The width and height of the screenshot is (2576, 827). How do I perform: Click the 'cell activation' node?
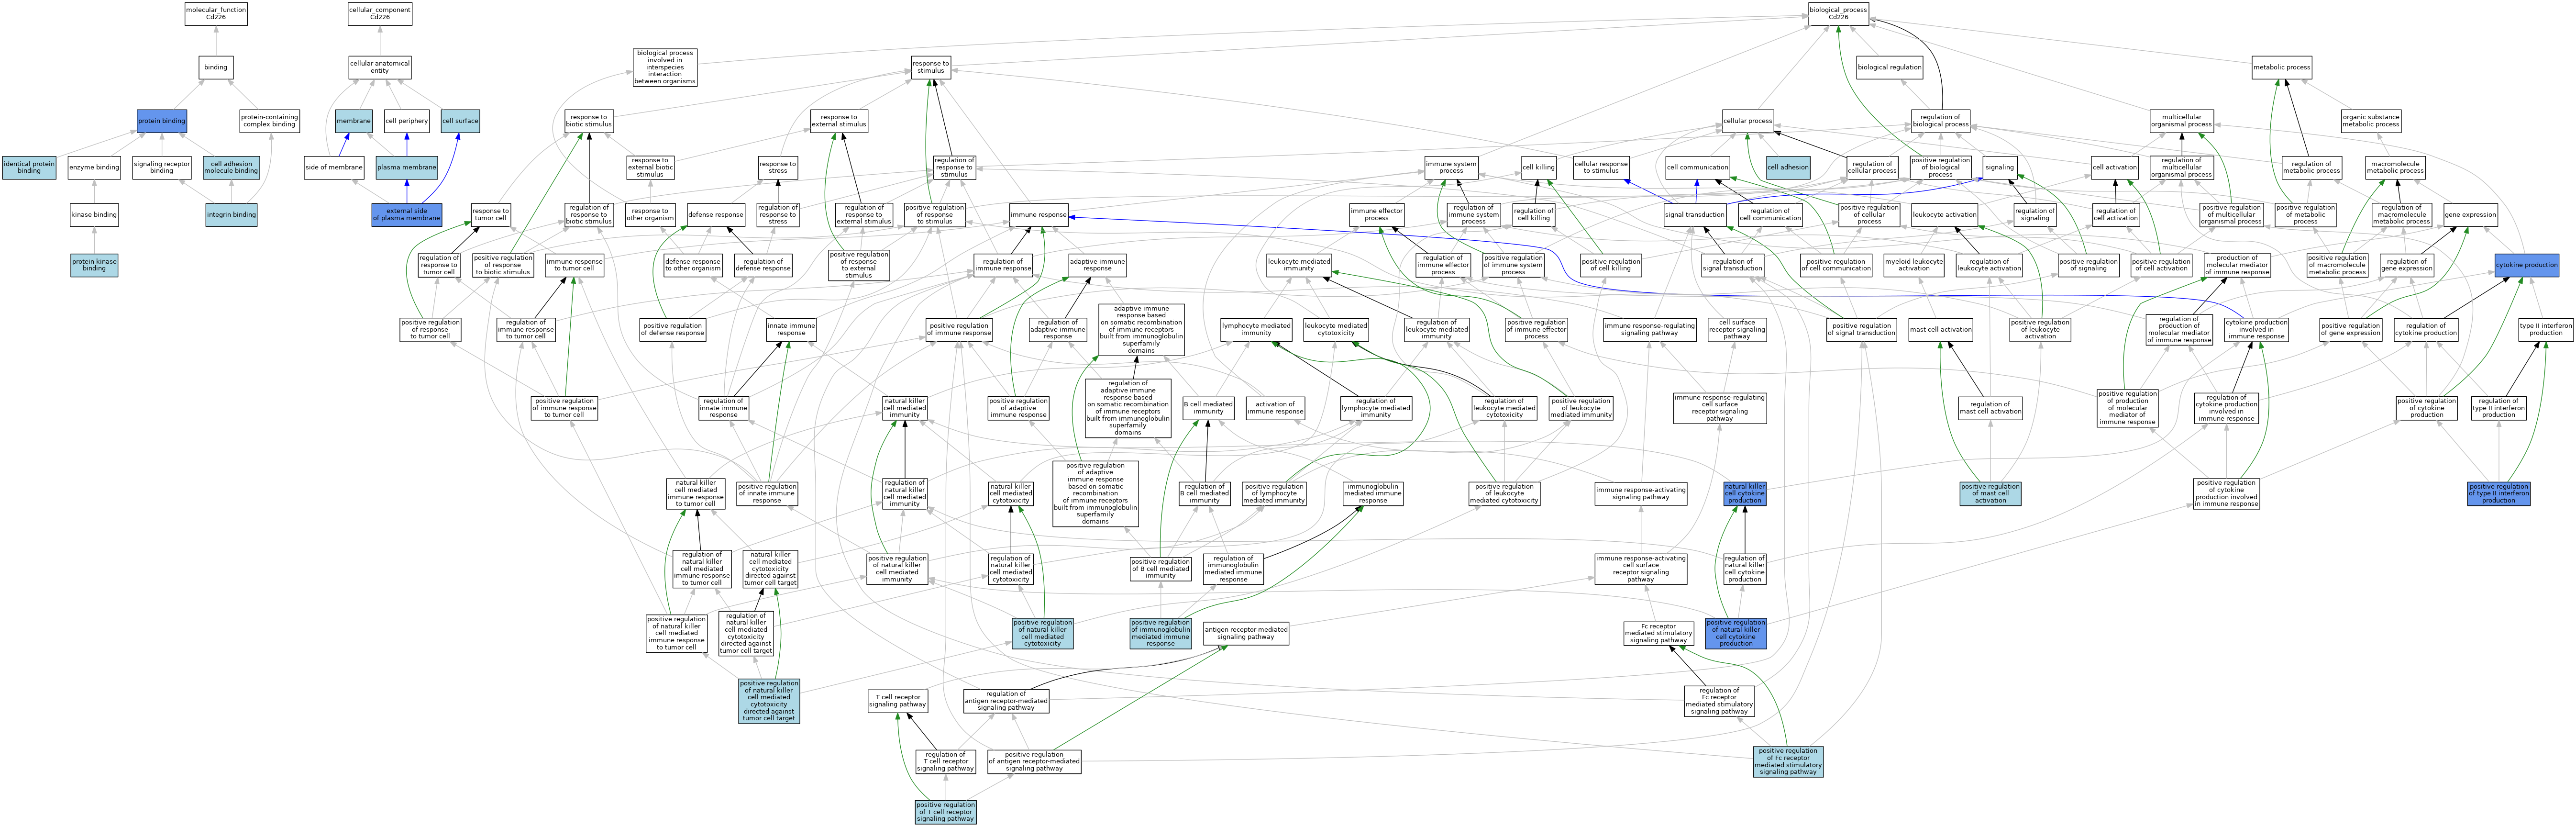tap(2115, 168)
